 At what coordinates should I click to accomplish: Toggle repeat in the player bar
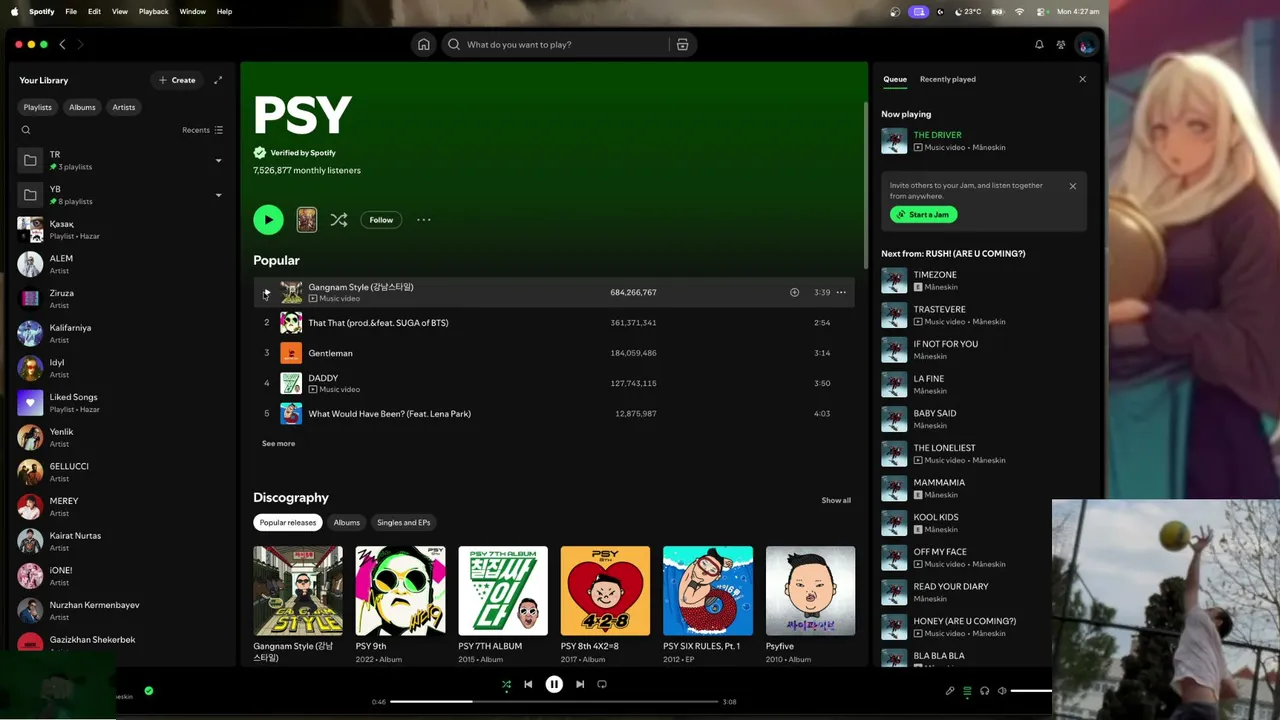[602, 685]
